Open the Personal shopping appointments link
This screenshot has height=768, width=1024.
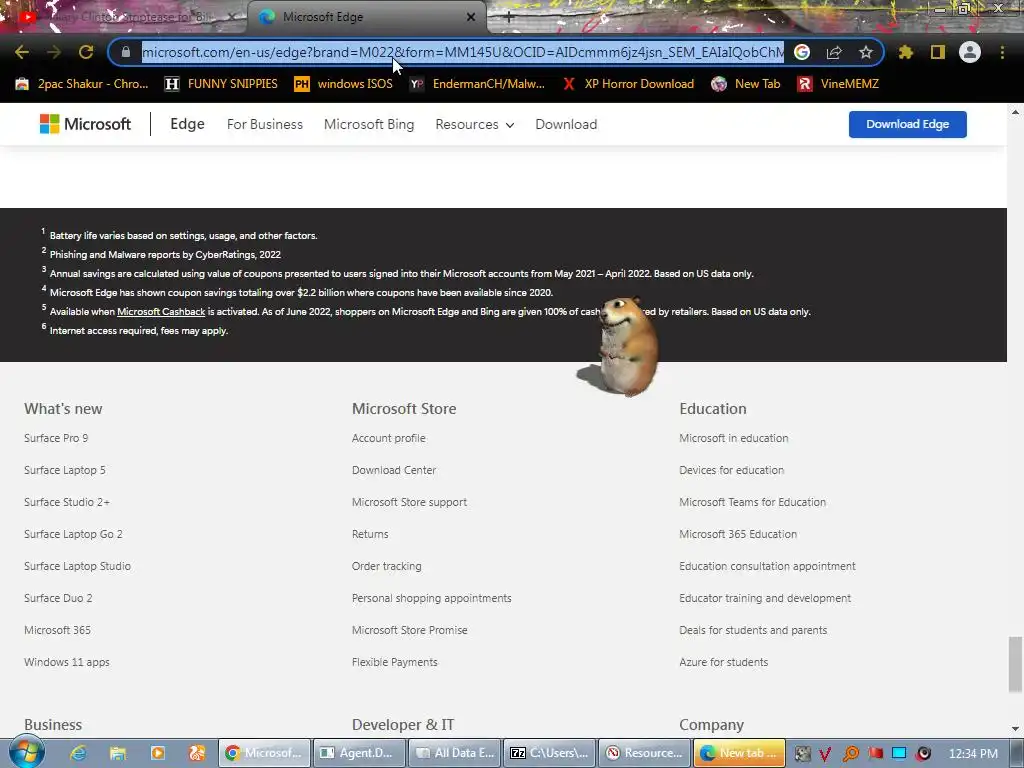(432, 598)
